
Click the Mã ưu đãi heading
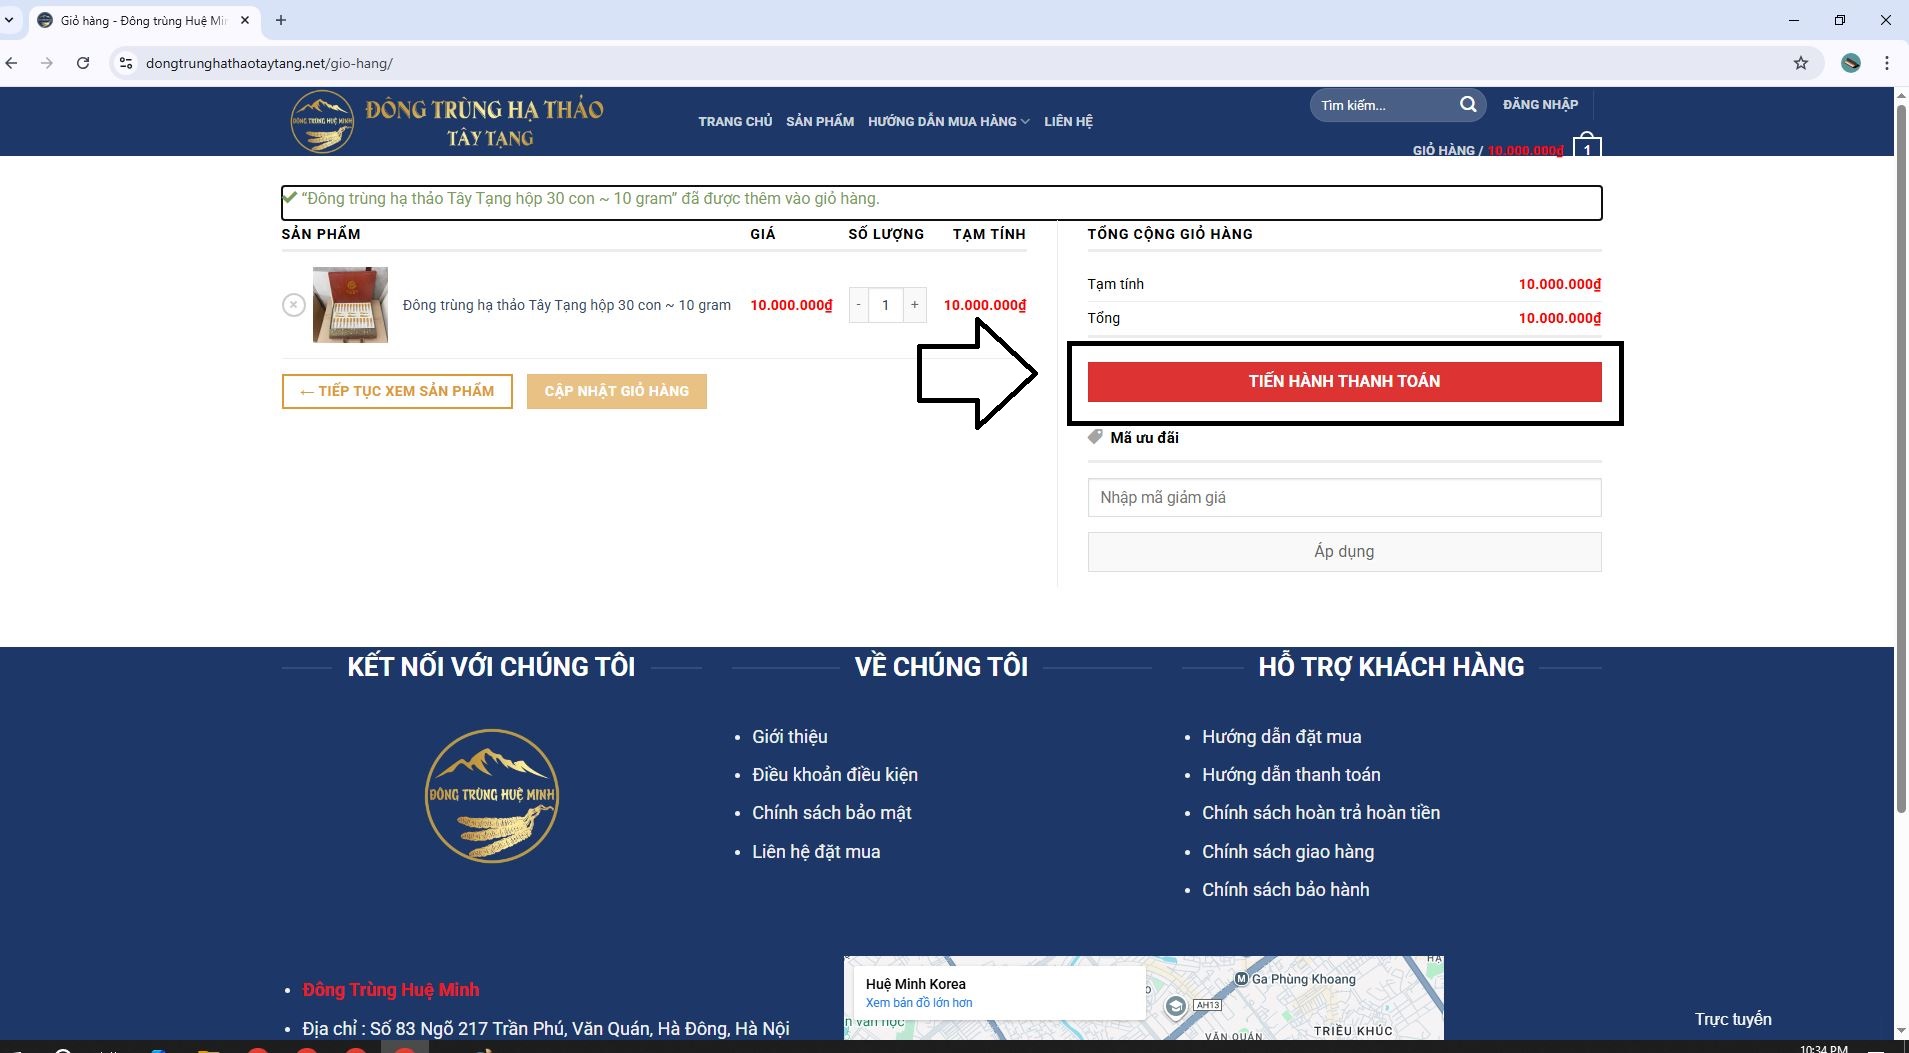[x=1144, y=437]
